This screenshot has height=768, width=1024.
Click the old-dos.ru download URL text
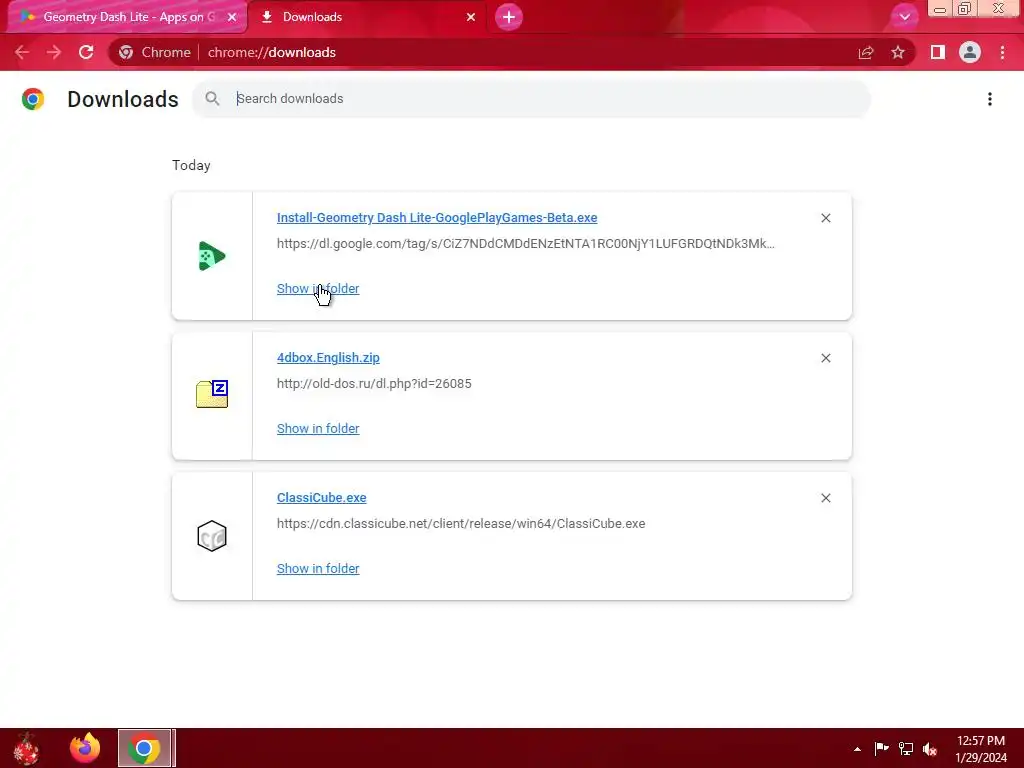pyautogui.click(x=374, y=383)
